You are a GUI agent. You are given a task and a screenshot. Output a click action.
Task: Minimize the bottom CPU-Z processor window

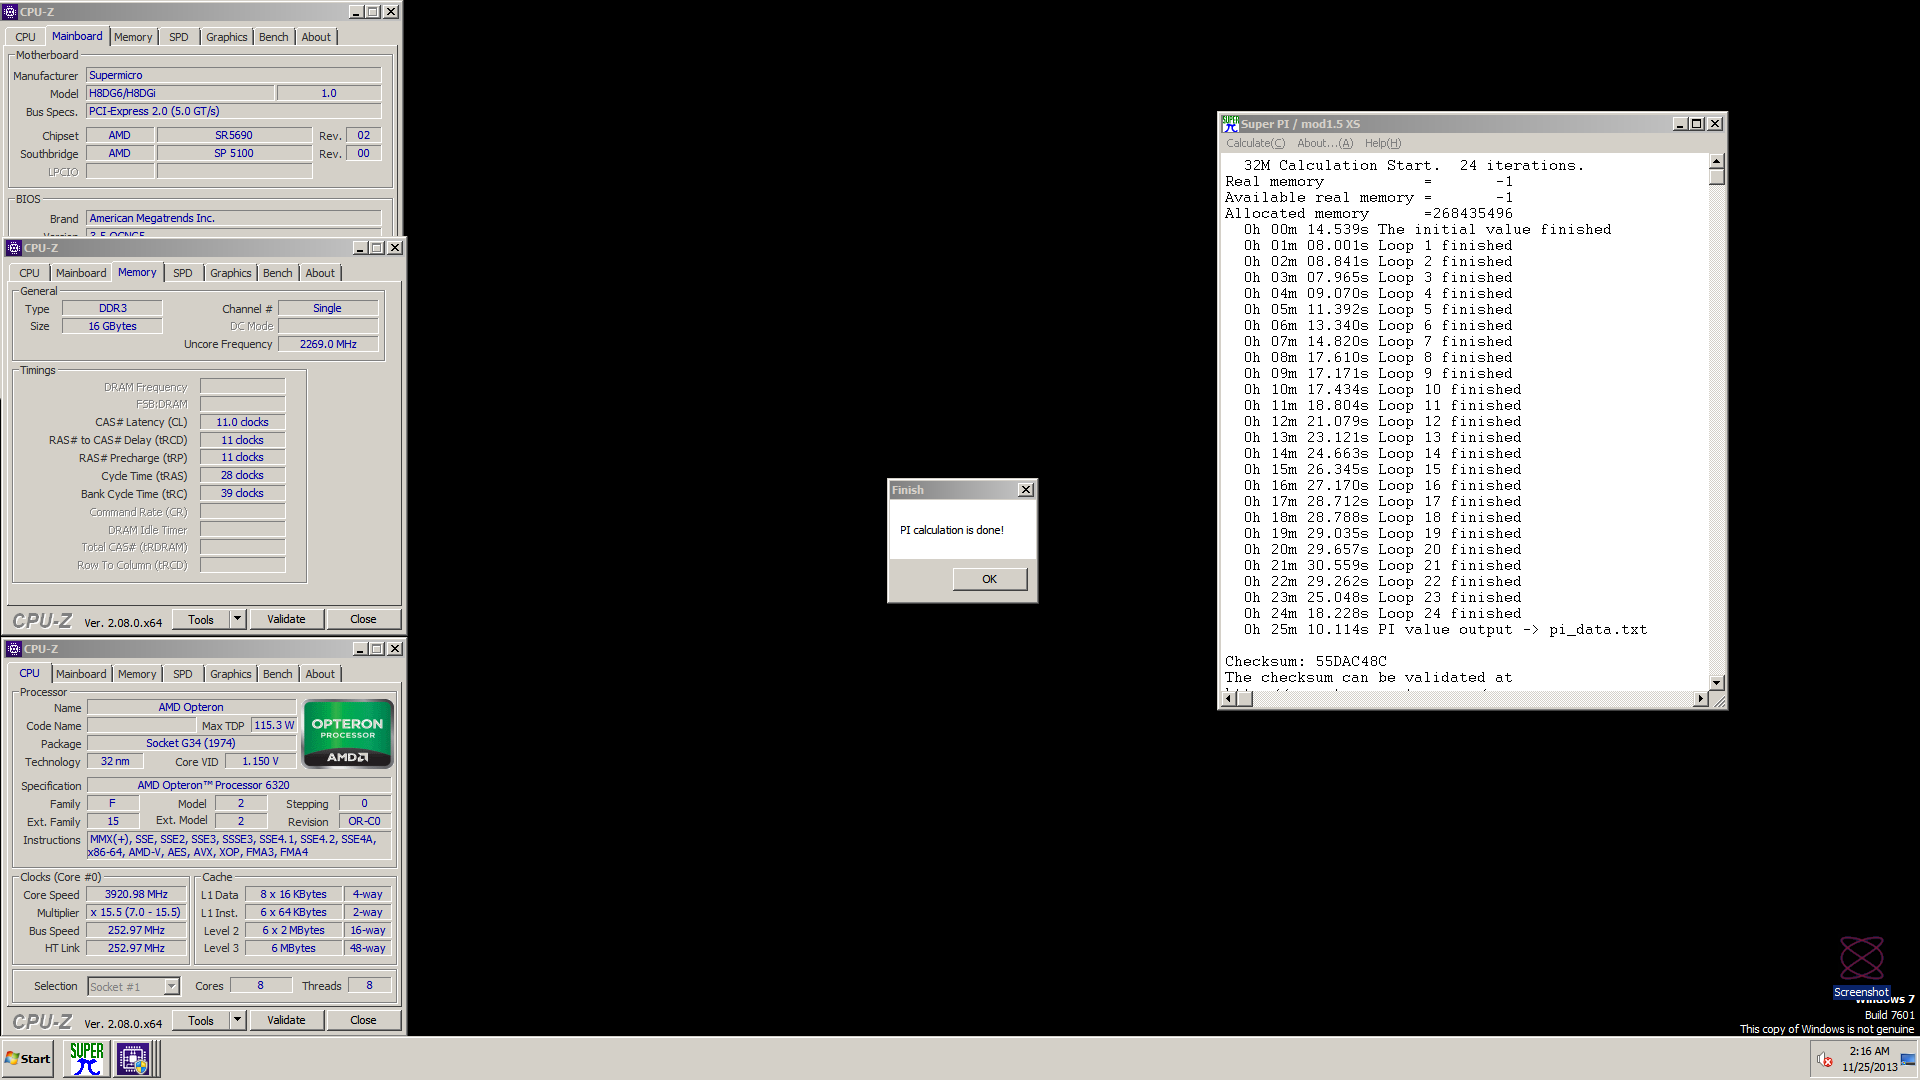point(360,649)
